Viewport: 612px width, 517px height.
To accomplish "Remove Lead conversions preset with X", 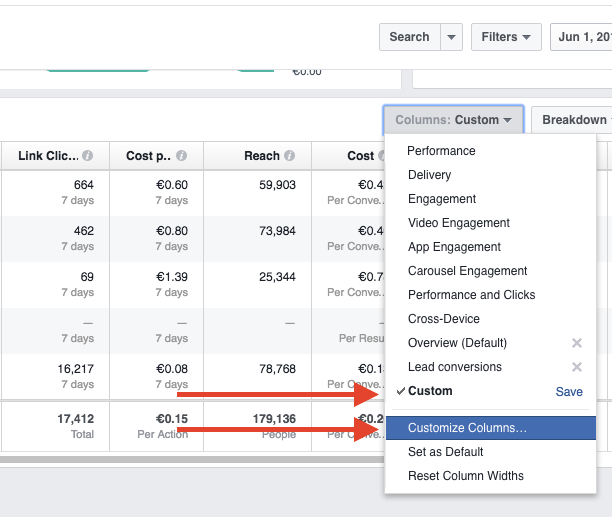I will click(x=576, y=367).
